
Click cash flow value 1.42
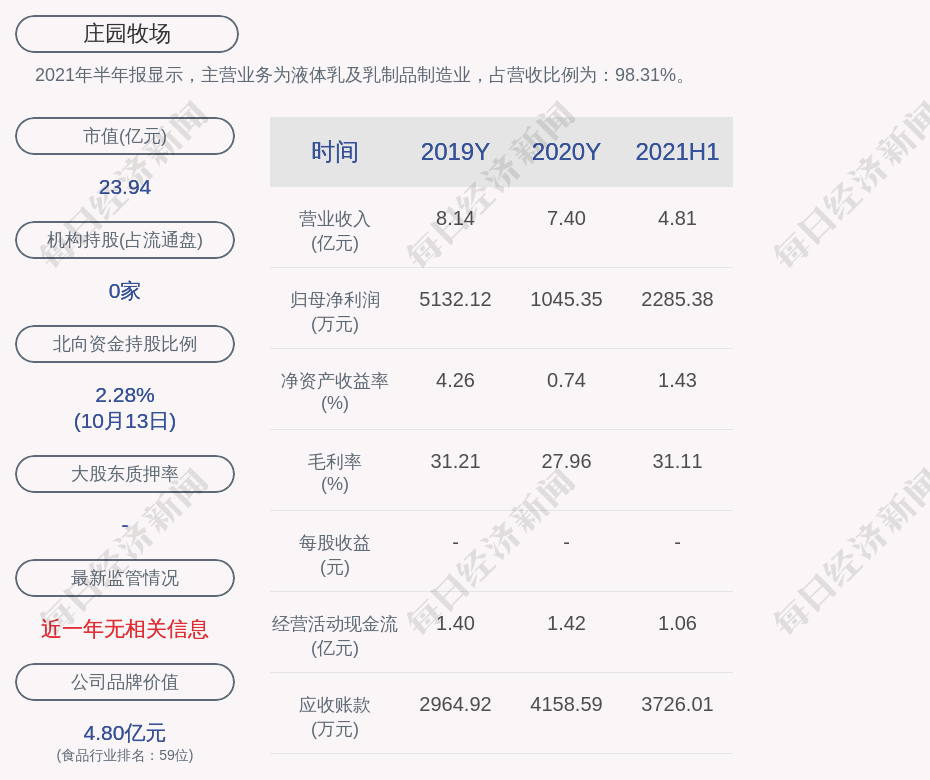pyautogui.click(x=566, y=623)
